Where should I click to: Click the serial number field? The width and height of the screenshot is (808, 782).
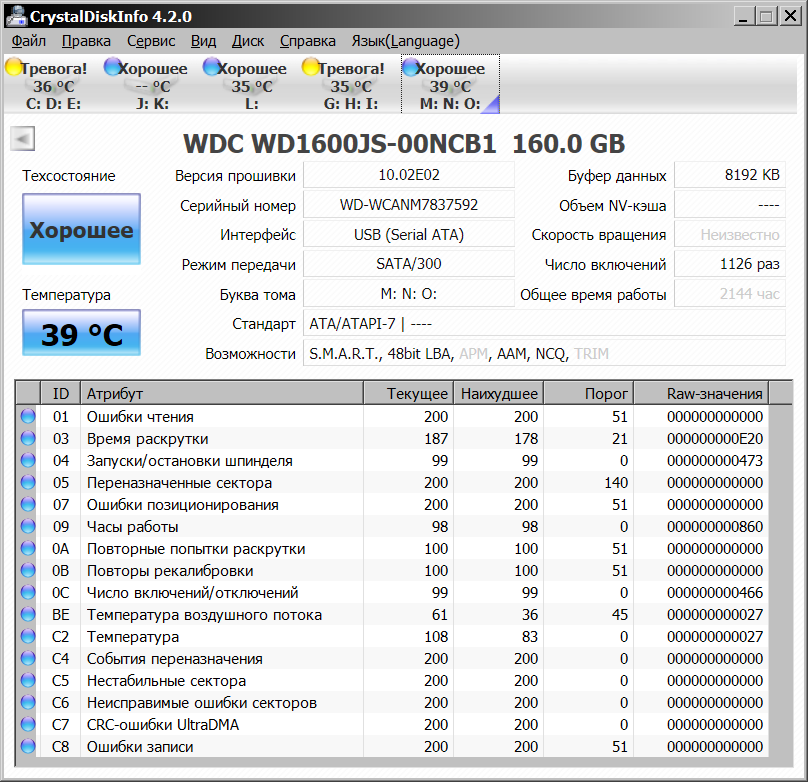408,205
